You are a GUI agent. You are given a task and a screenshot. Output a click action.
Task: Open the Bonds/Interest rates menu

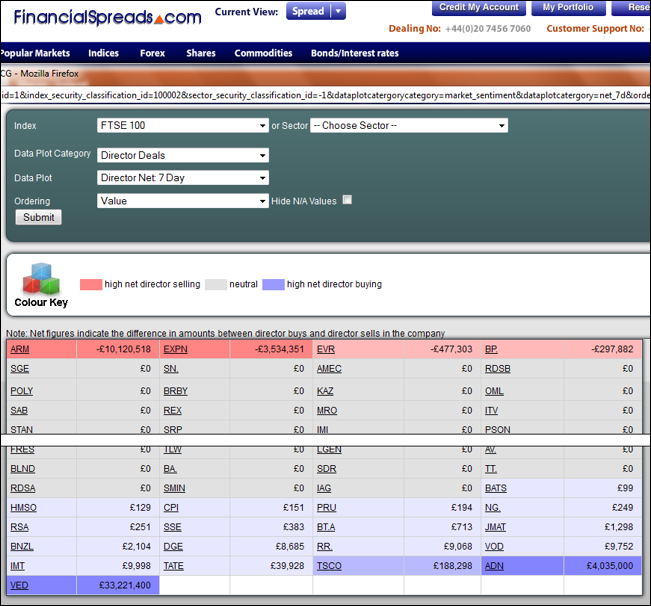pos(355,53)
